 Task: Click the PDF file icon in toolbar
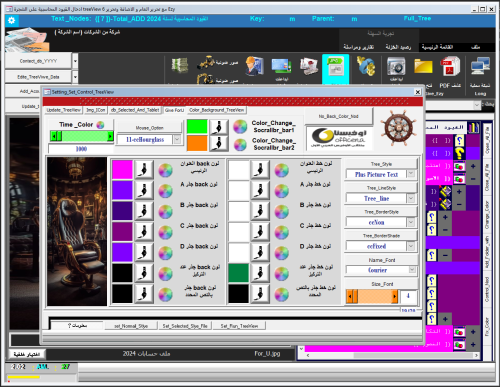tap(450, 67)
